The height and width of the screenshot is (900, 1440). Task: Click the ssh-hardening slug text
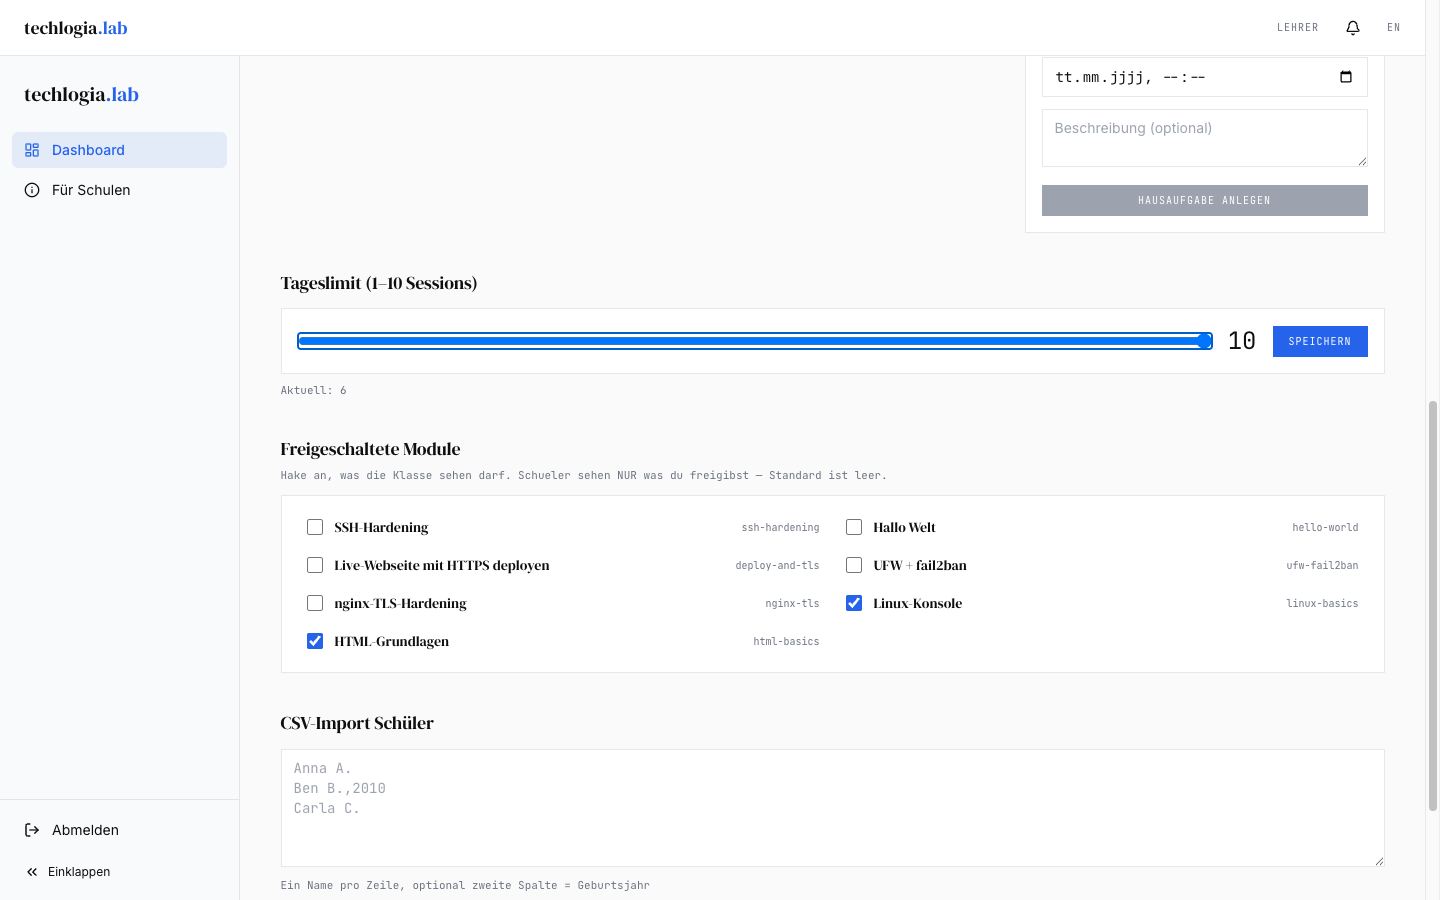780,527
